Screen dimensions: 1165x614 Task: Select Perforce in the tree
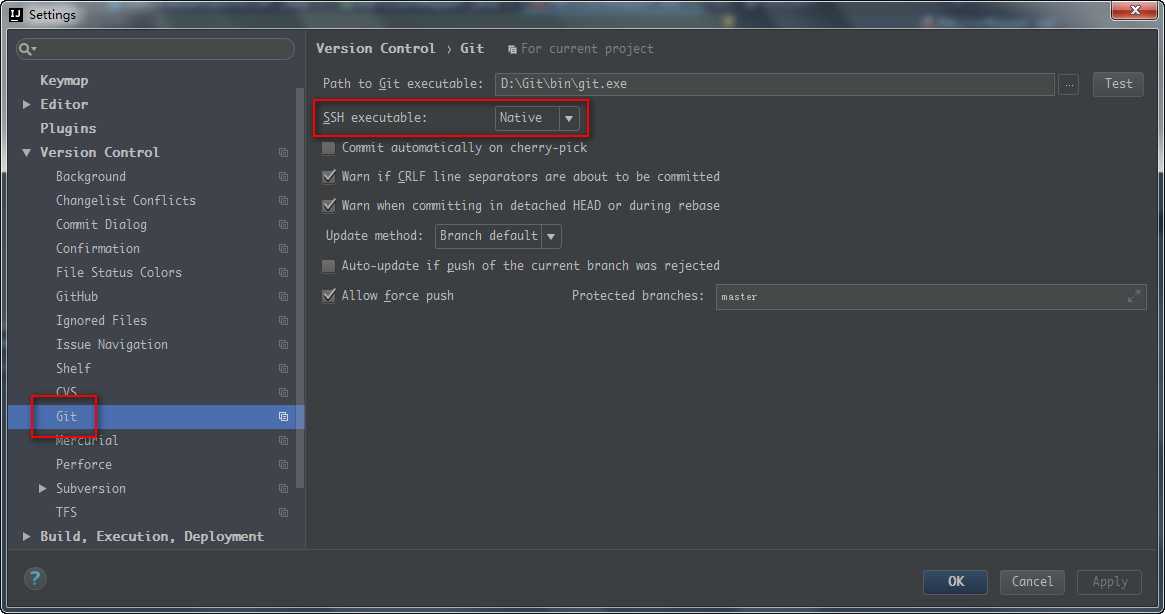click(84, 465)
